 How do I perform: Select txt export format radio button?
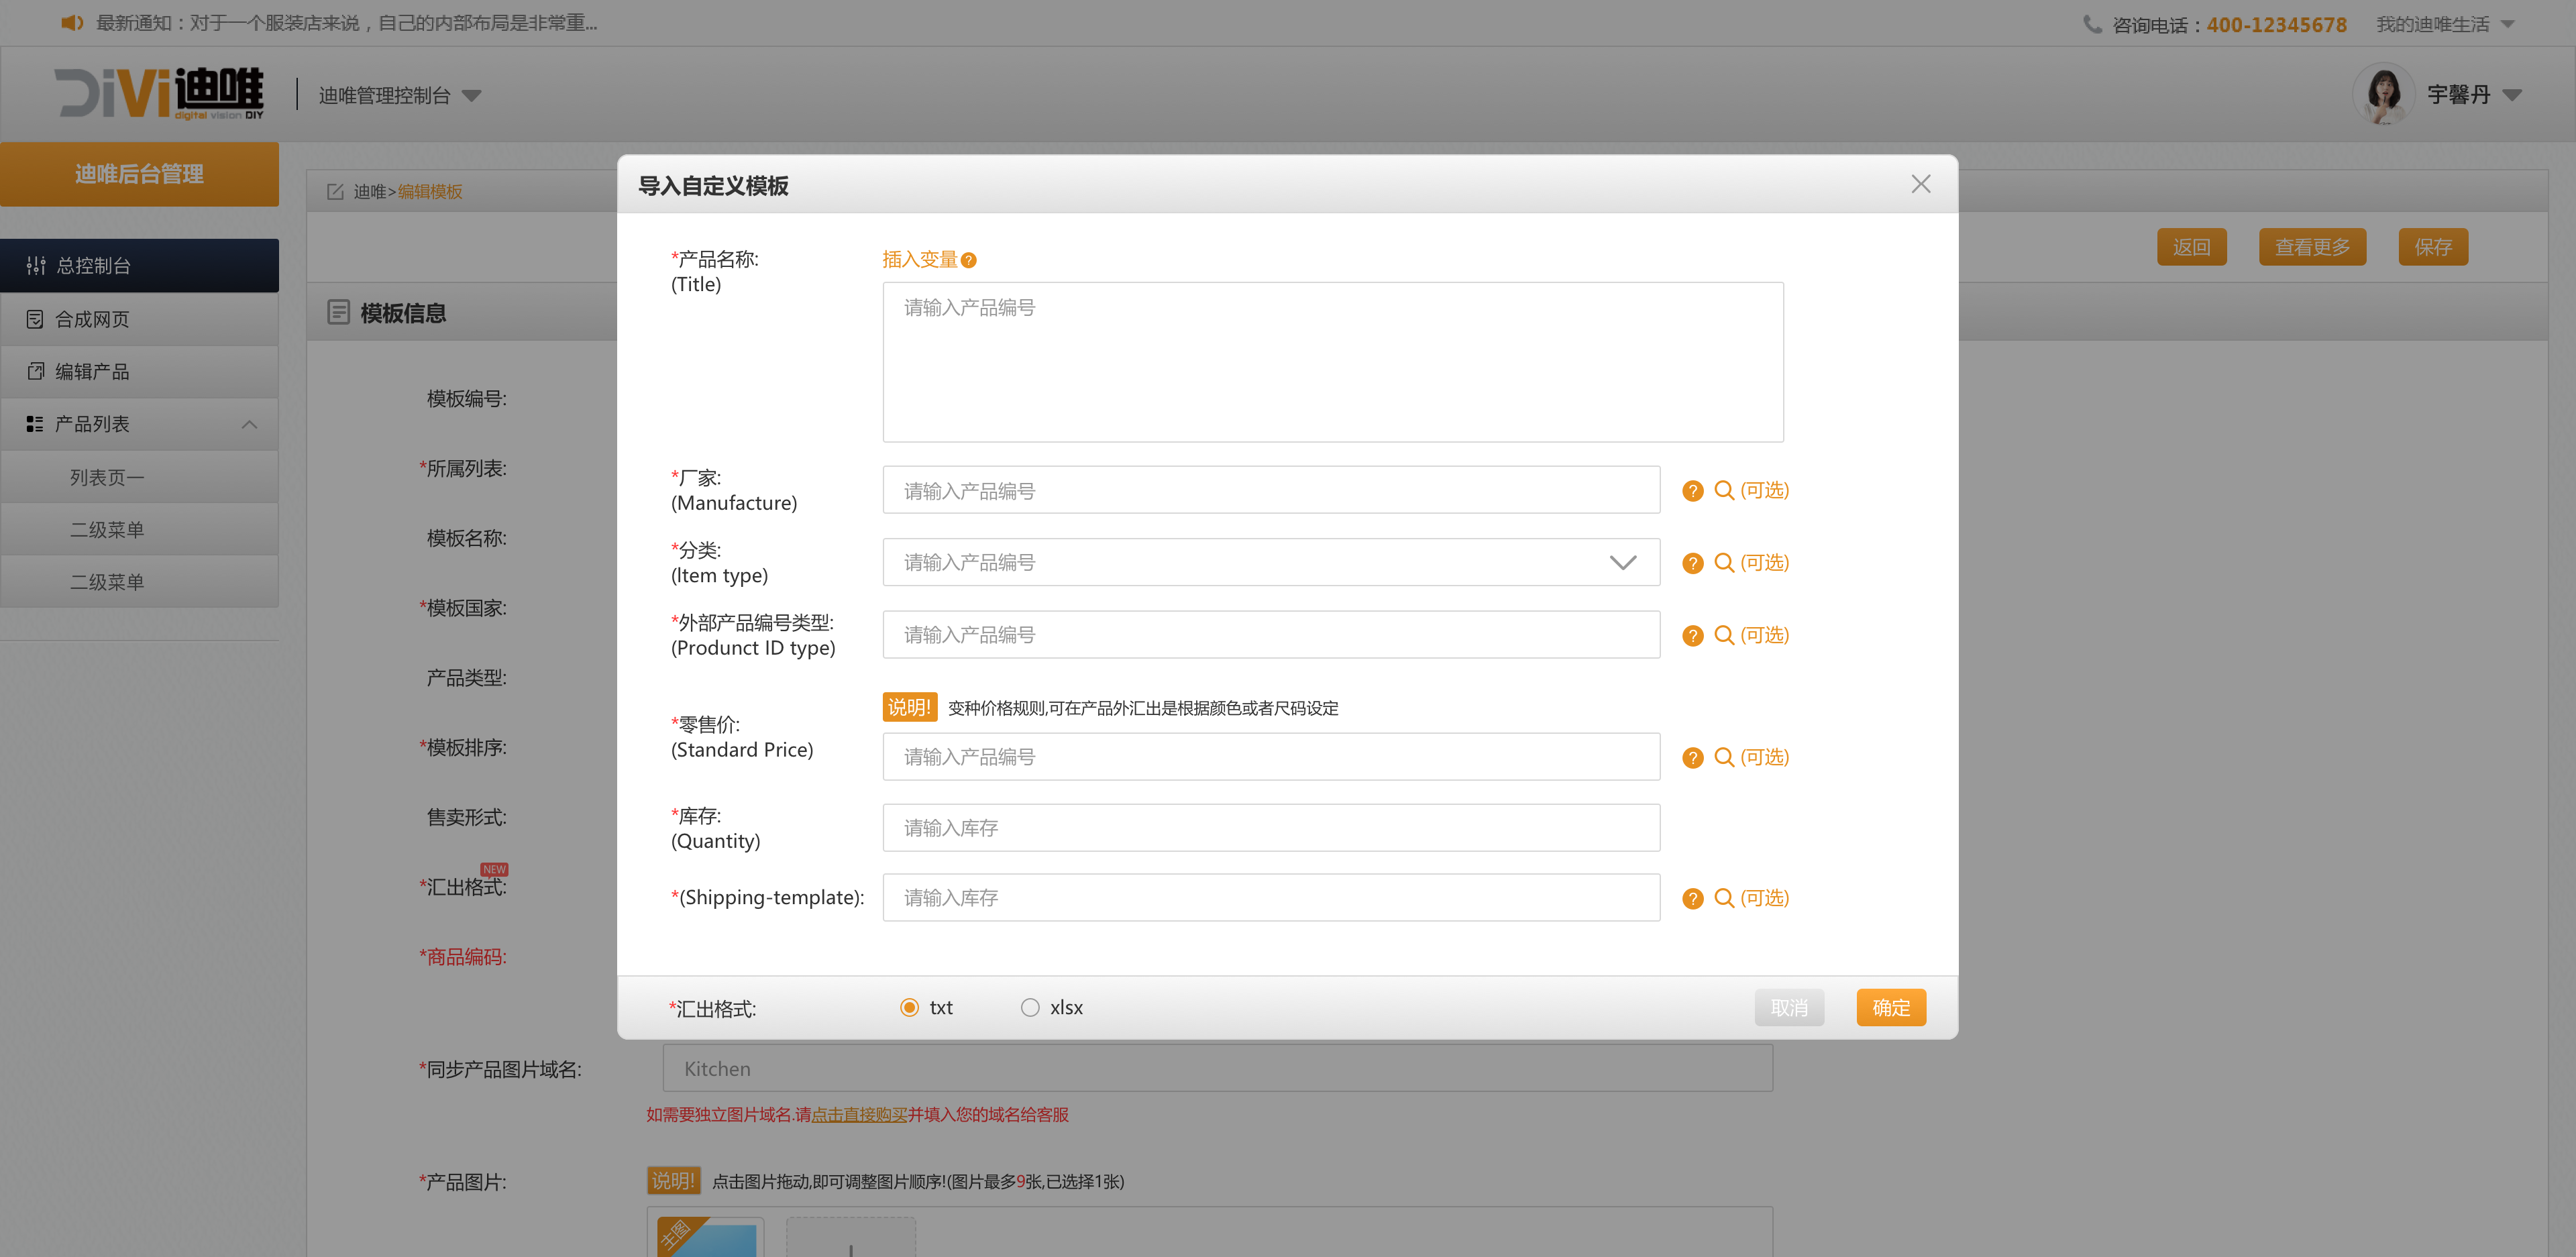909,1008
